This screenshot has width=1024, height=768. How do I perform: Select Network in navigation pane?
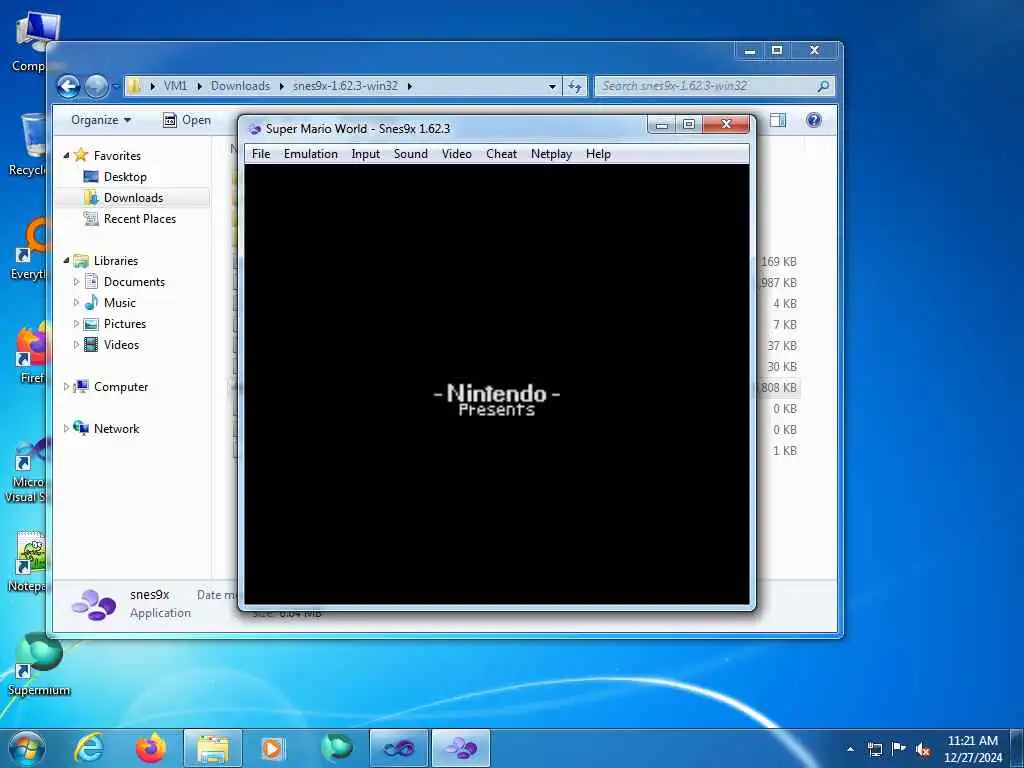[x=116, y=428]
